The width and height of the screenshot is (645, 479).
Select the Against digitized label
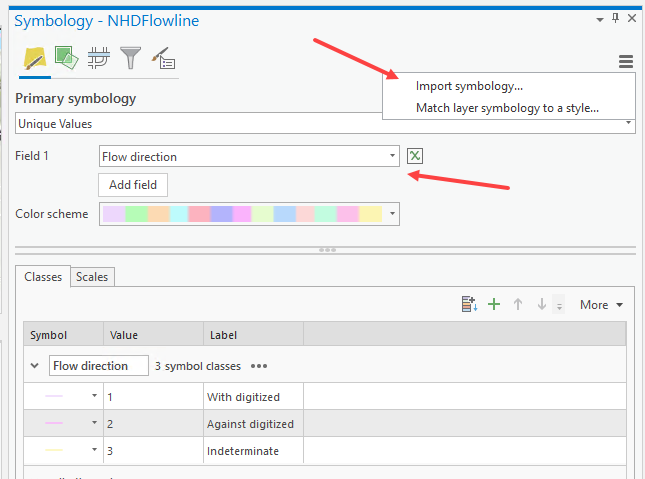(x=250, y=424)
